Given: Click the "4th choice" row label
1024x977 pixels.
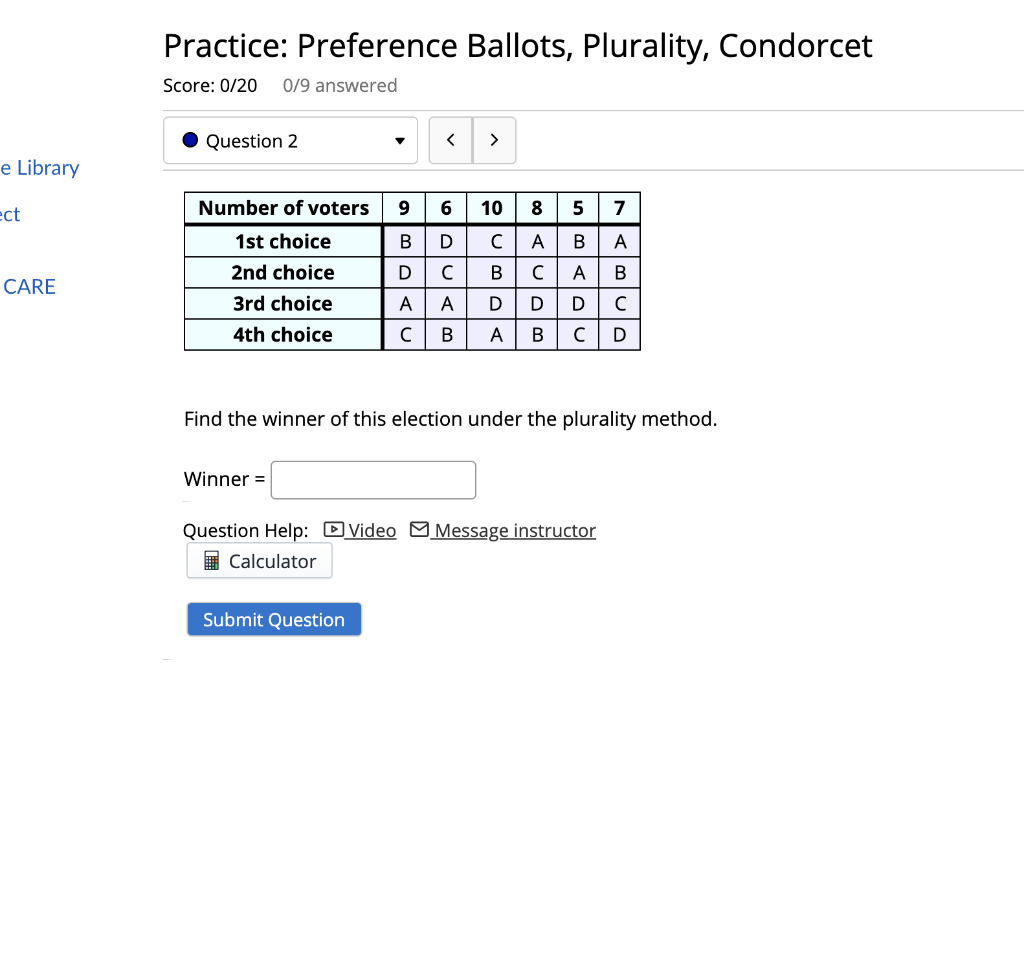Looking at the screenshot, I should click(283, 335).
